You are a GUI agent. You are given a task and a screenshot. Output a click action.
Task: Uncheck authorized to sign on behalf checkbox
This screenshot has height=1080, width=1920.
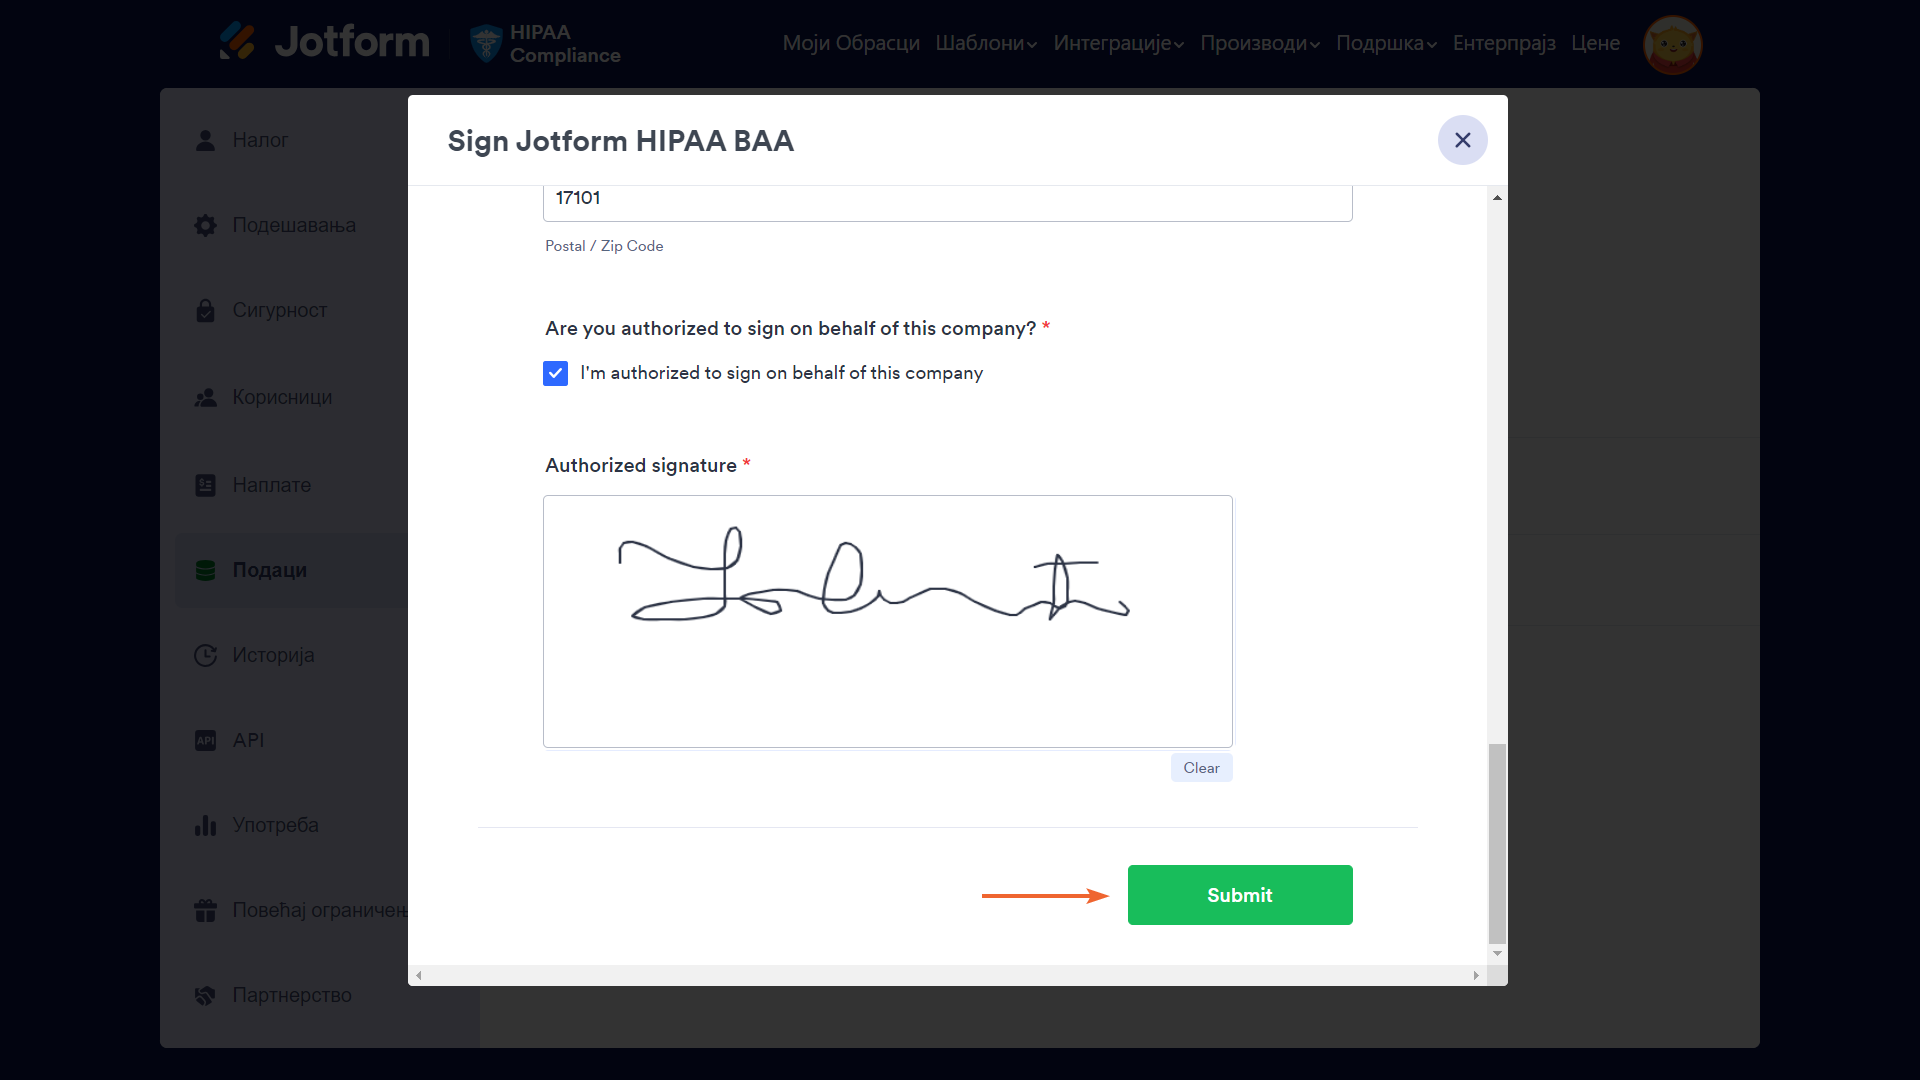[x=556, y=373]
